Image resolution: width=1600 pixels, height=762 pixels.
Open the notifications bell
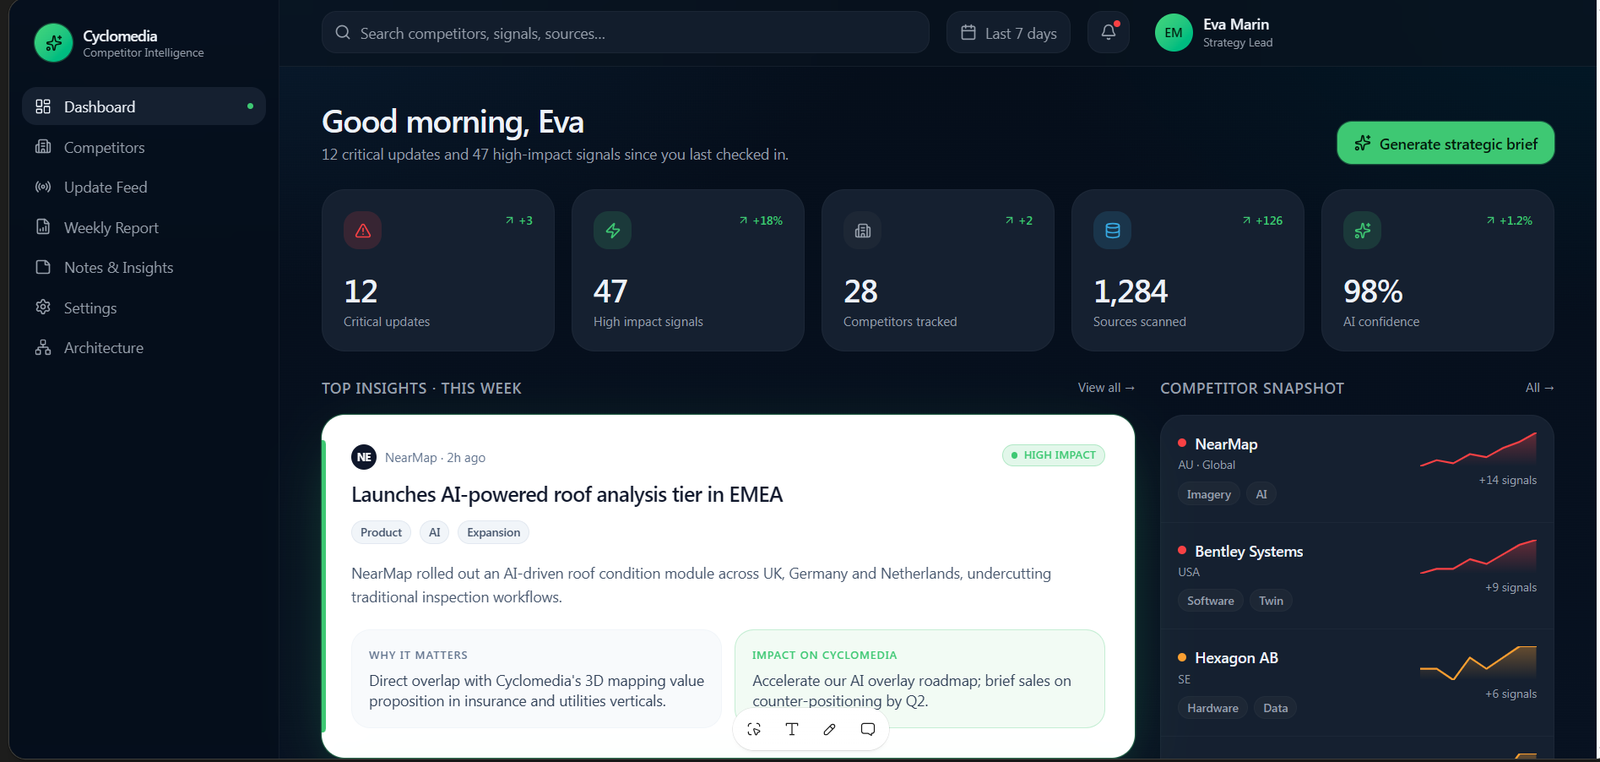pyautogui.click(x=1108, y=32)
